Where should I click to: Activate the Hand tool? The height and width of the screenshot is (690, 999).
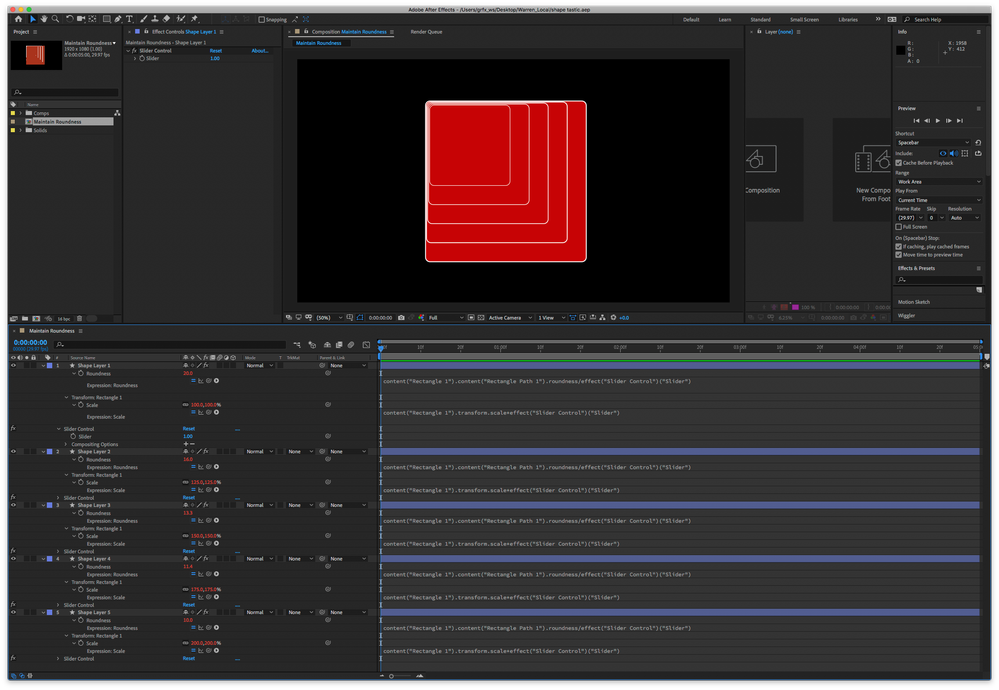click(x=45, y=19)
